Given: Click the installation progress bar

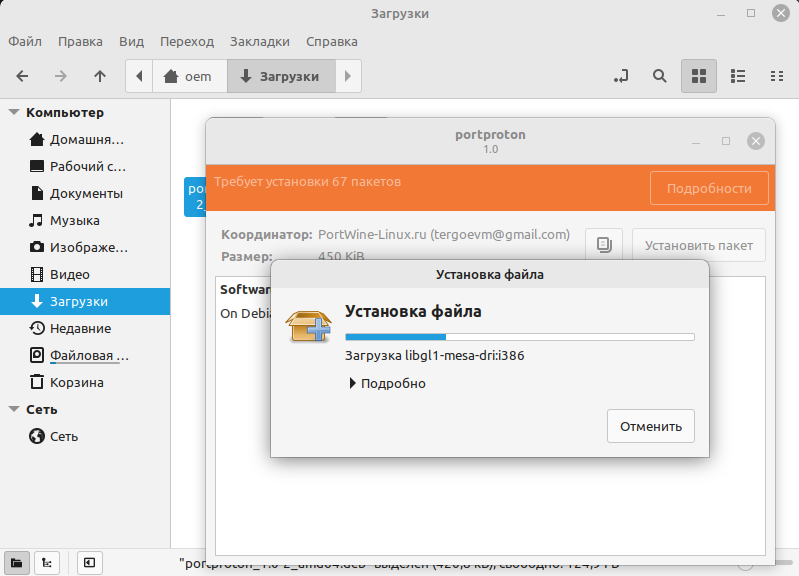Looking at the screenshot, I should click(520, 337).
